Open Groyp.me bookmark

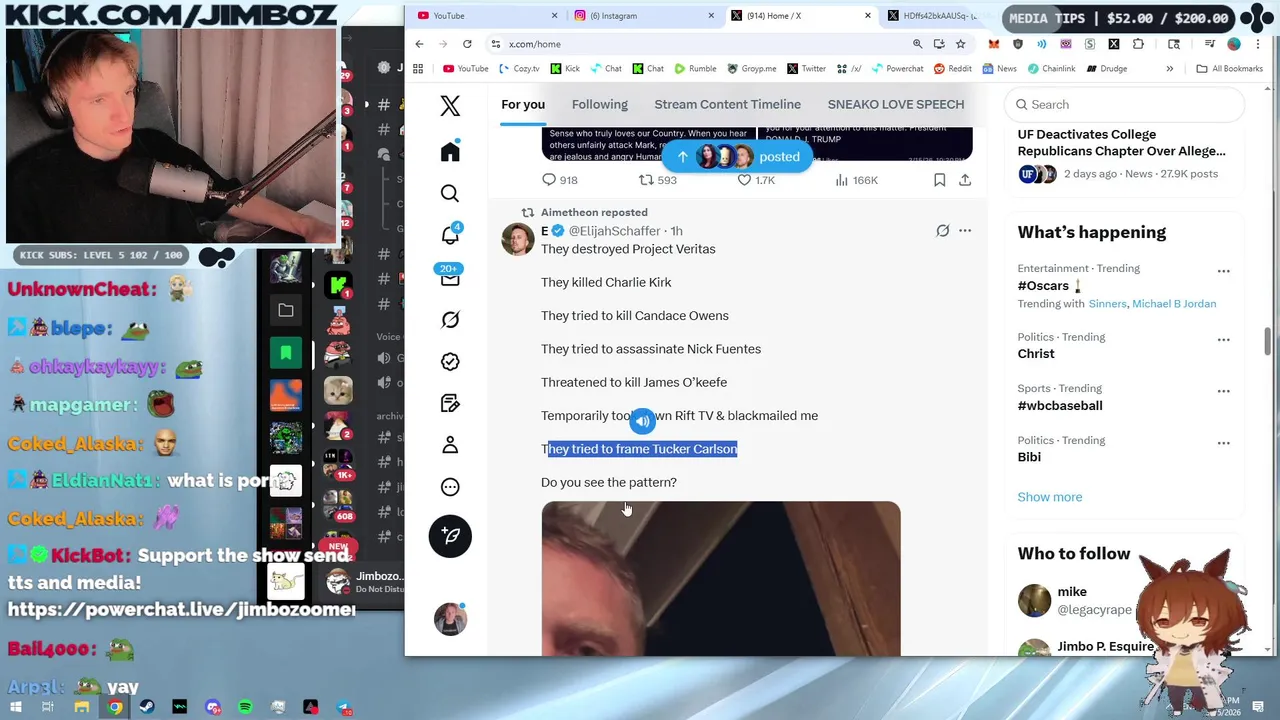point(750,69)
